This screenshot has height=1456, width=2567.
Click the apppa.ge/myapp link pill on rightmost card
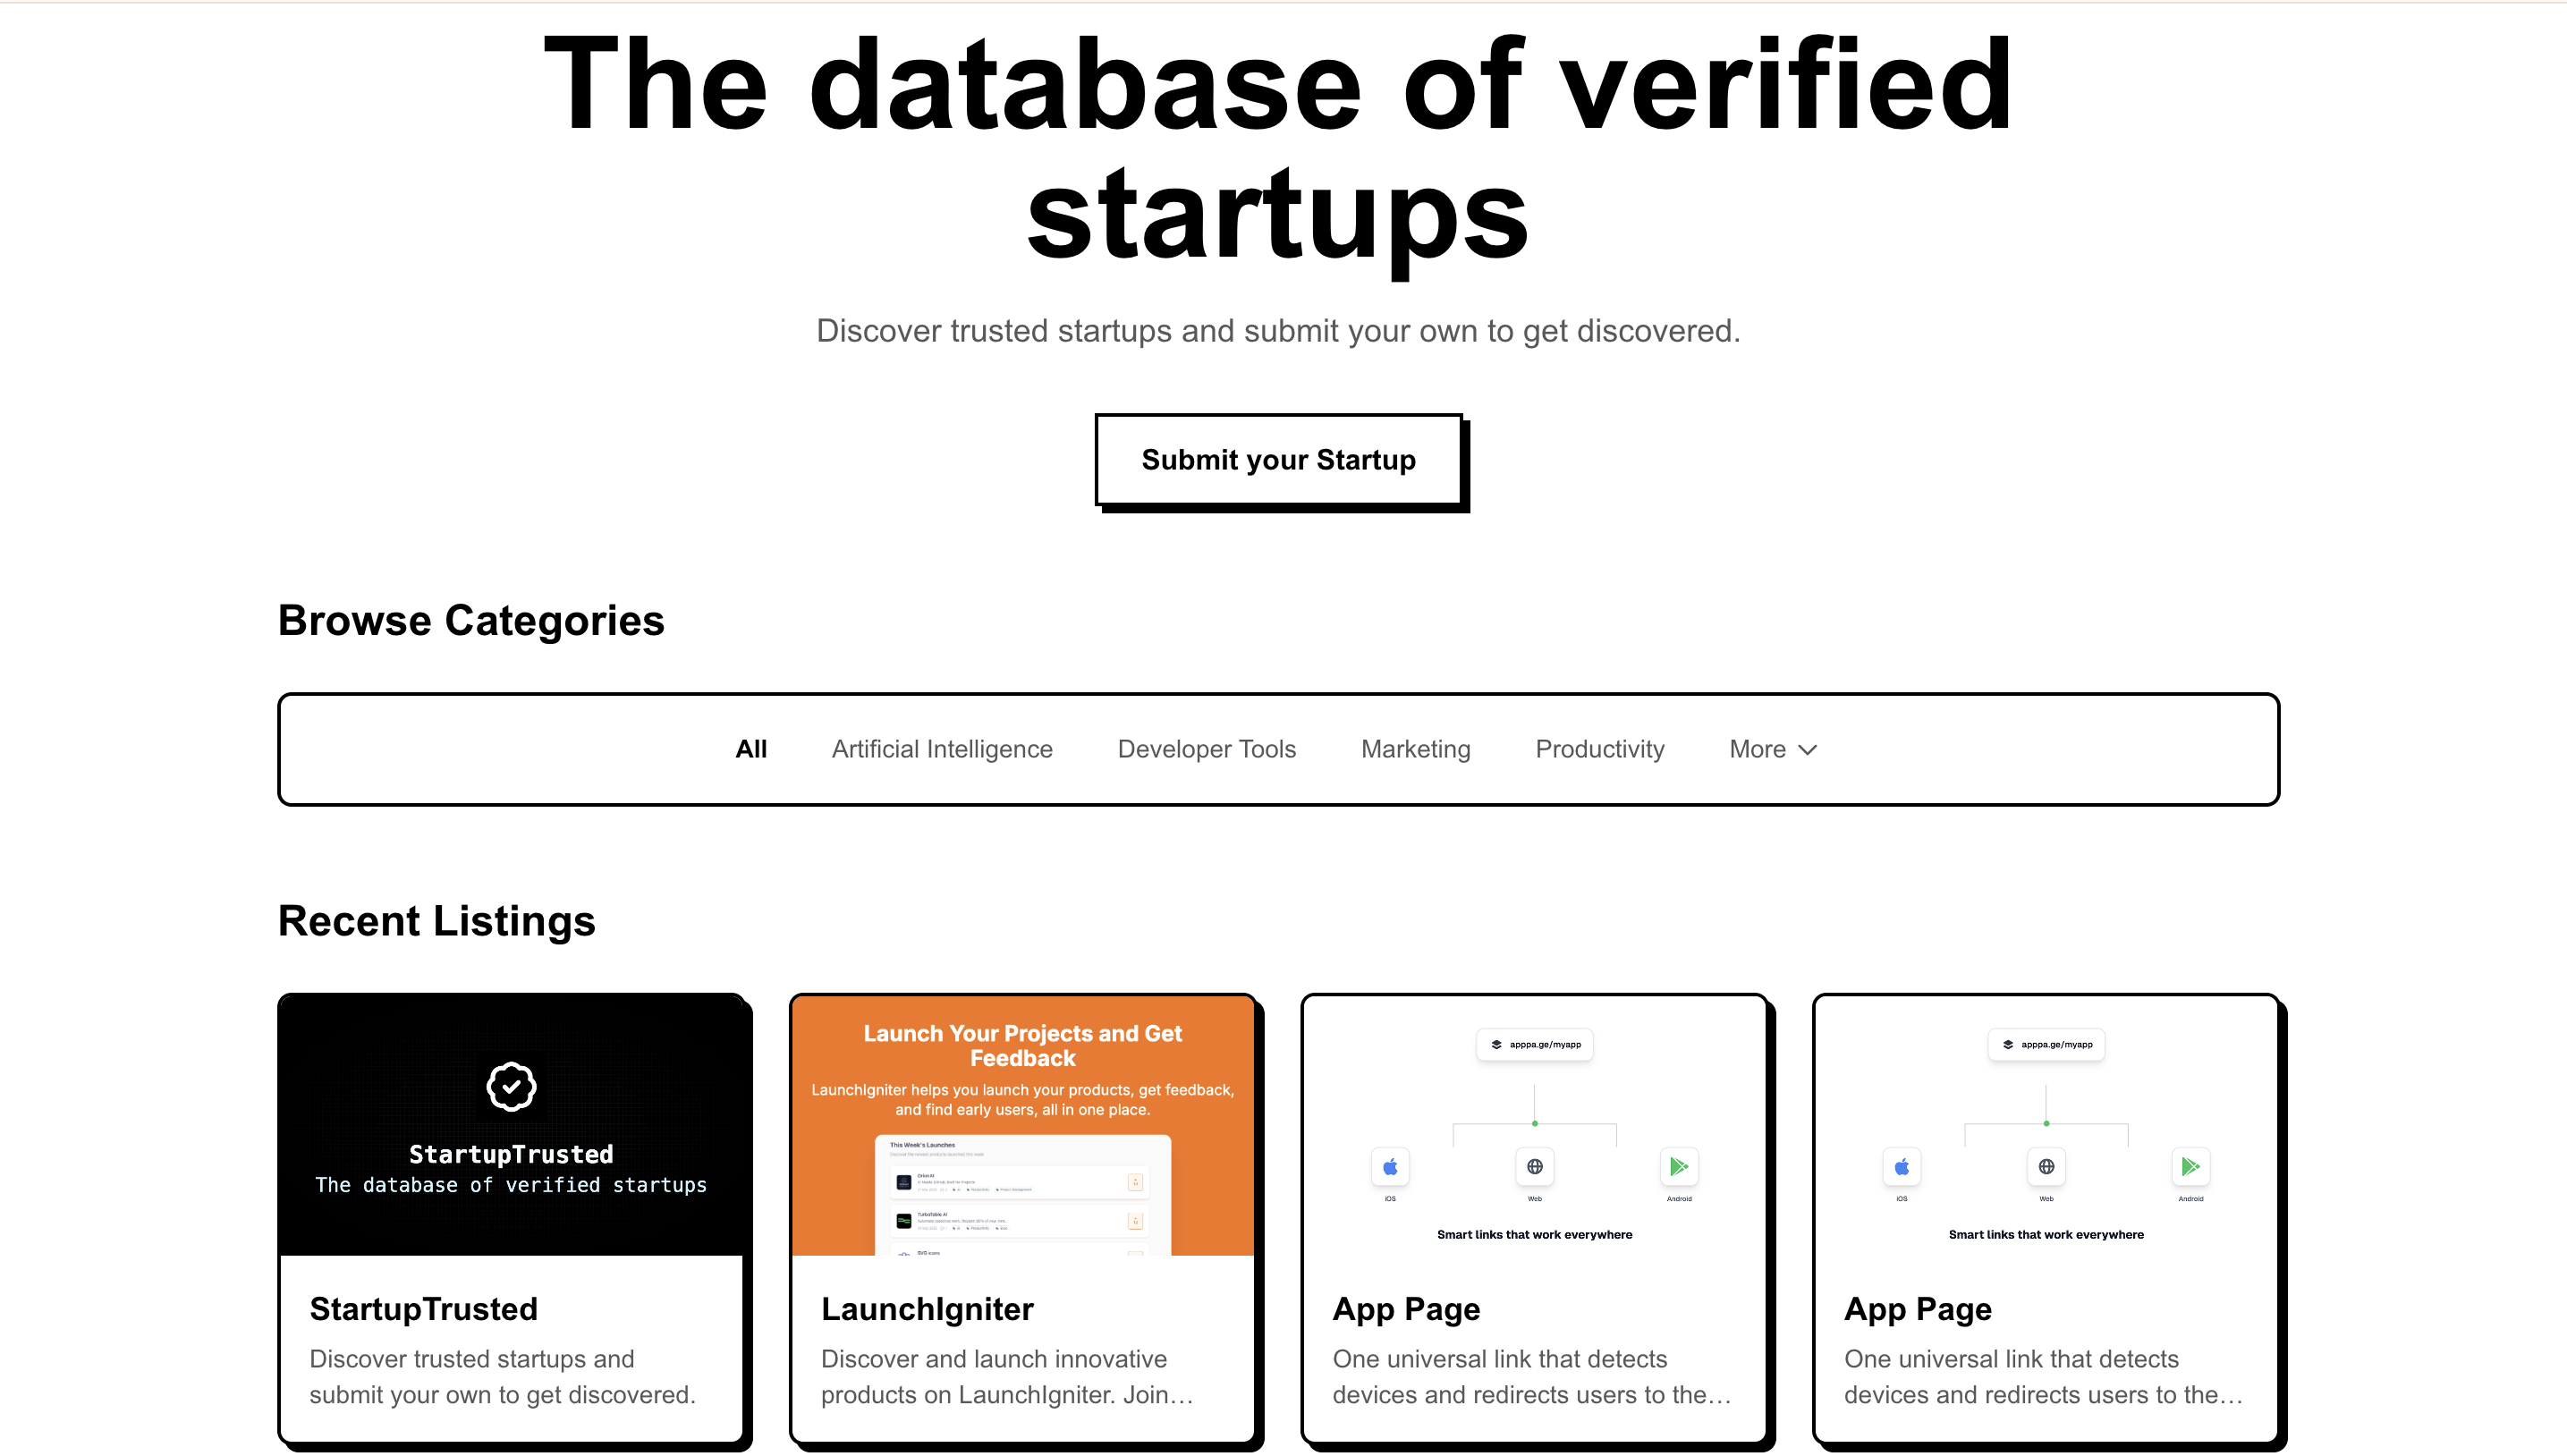[2046, 1044]
